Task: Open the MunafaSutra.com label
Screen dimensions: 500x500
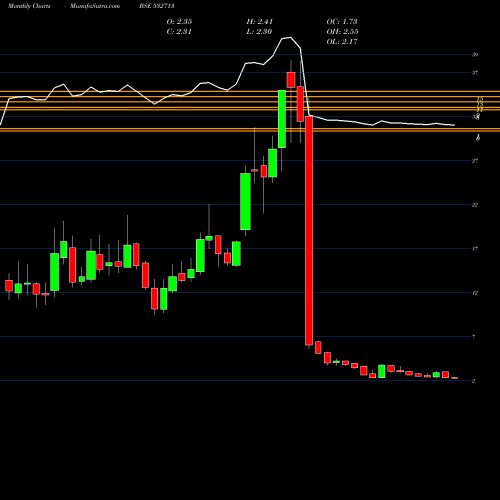Action: 95,6
